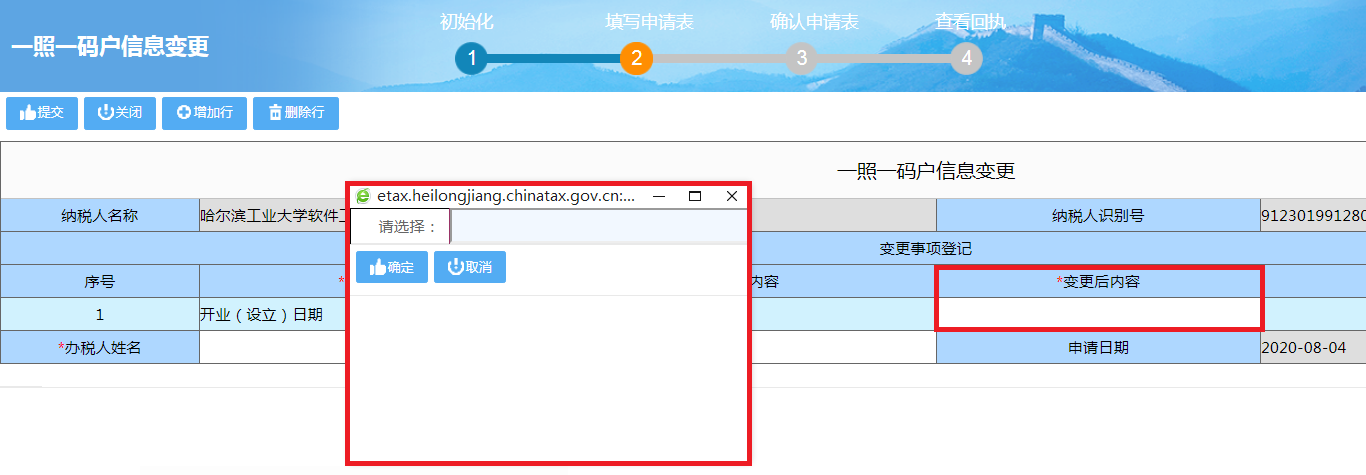Maximize the etax popup window
This screenshot has width=1366, height=475.
695,196
